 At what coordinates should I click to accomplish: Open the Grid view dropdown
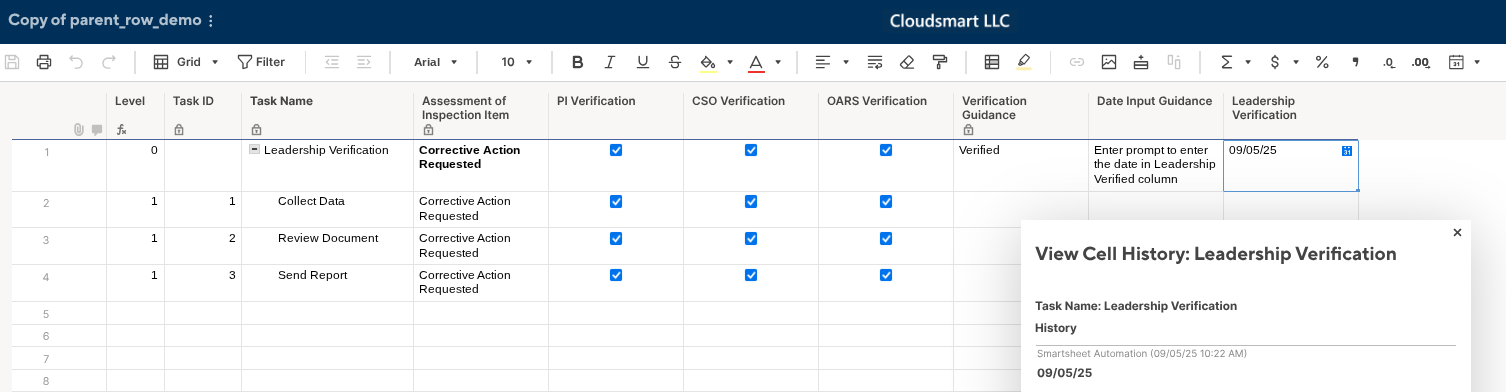click(x=186, y=62)
